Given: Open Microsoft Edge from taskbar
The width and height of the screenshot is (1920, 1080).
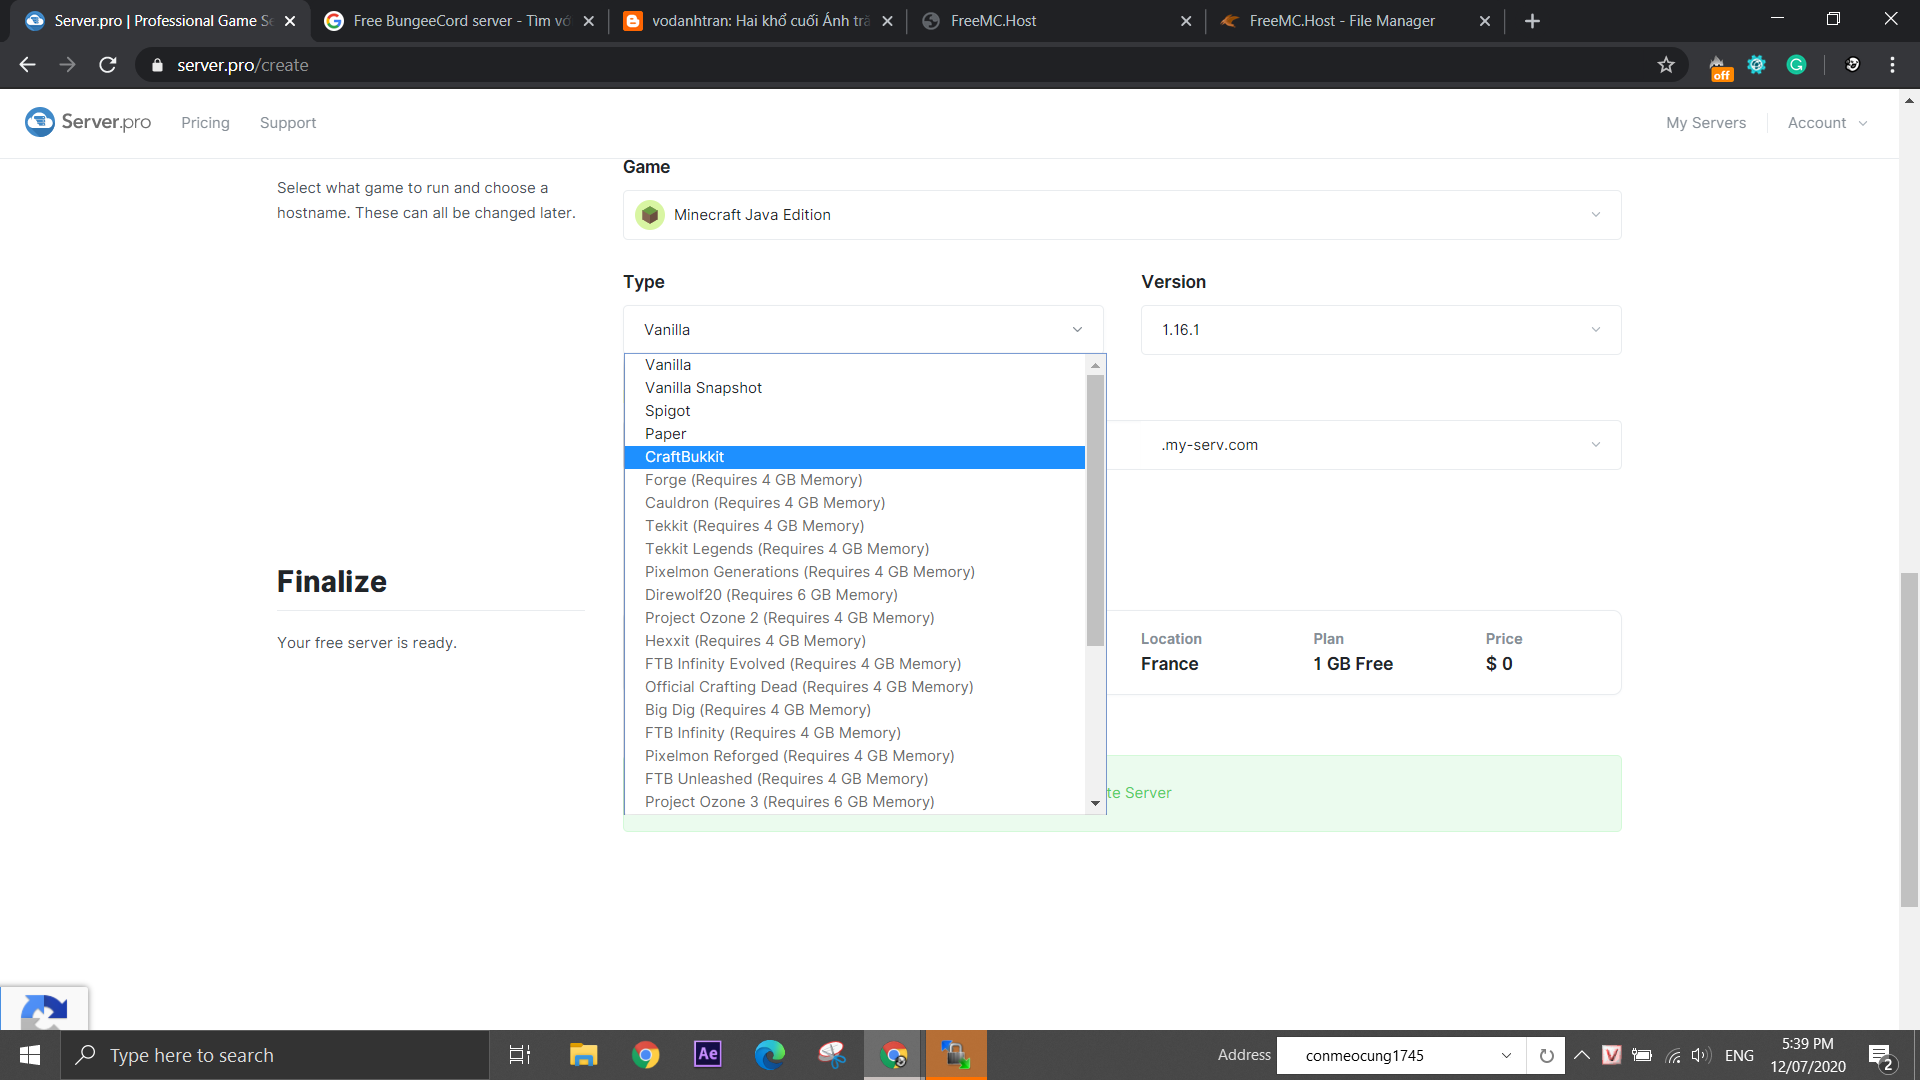Looking at the screenshot, I should (769, 1054).
